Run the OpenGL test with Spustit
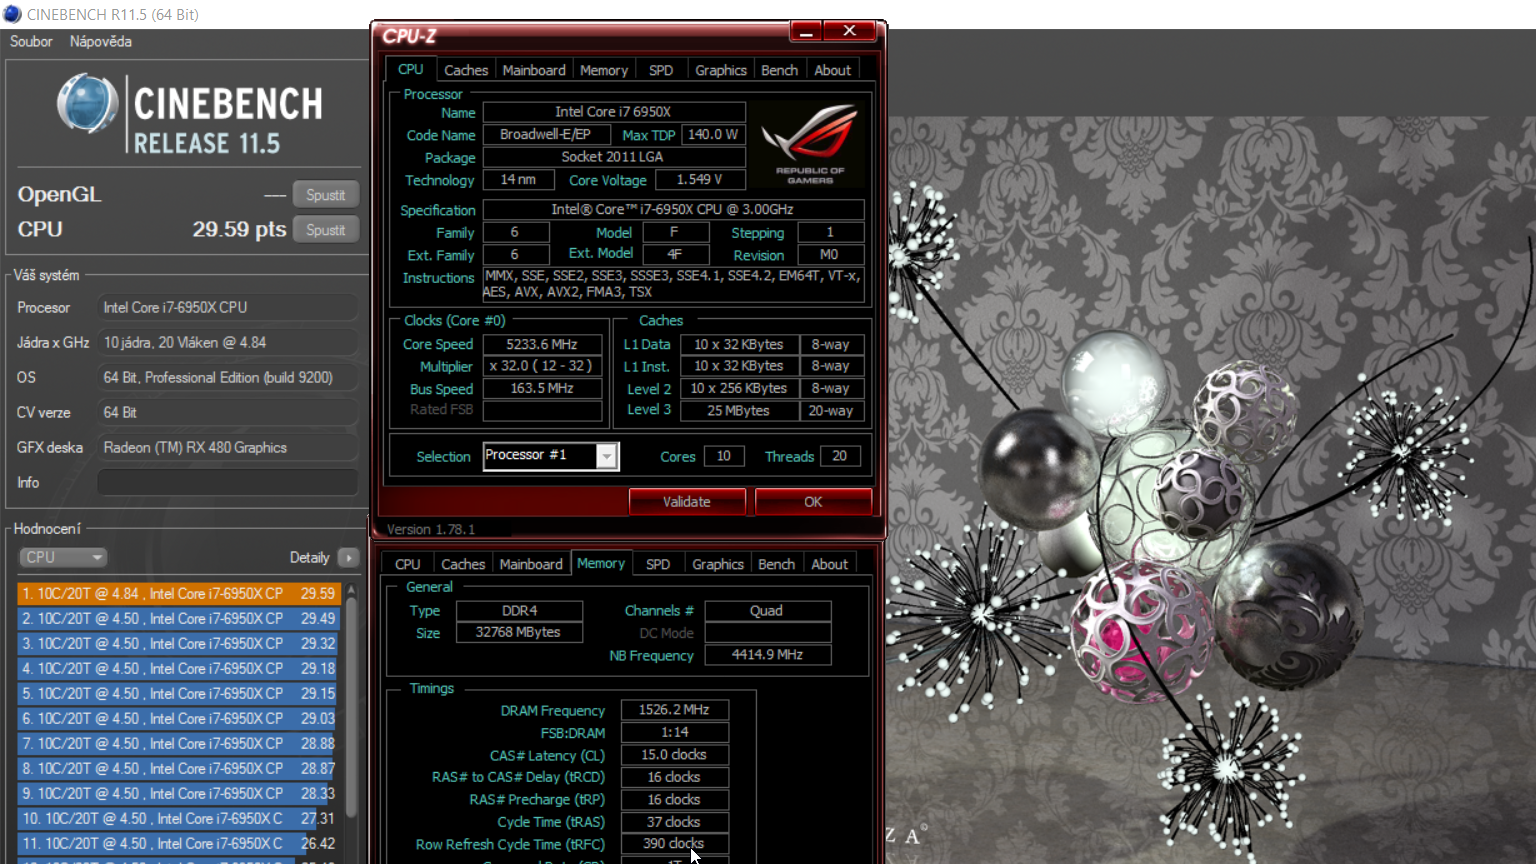1536x864 pixels. tap(326, 195)
